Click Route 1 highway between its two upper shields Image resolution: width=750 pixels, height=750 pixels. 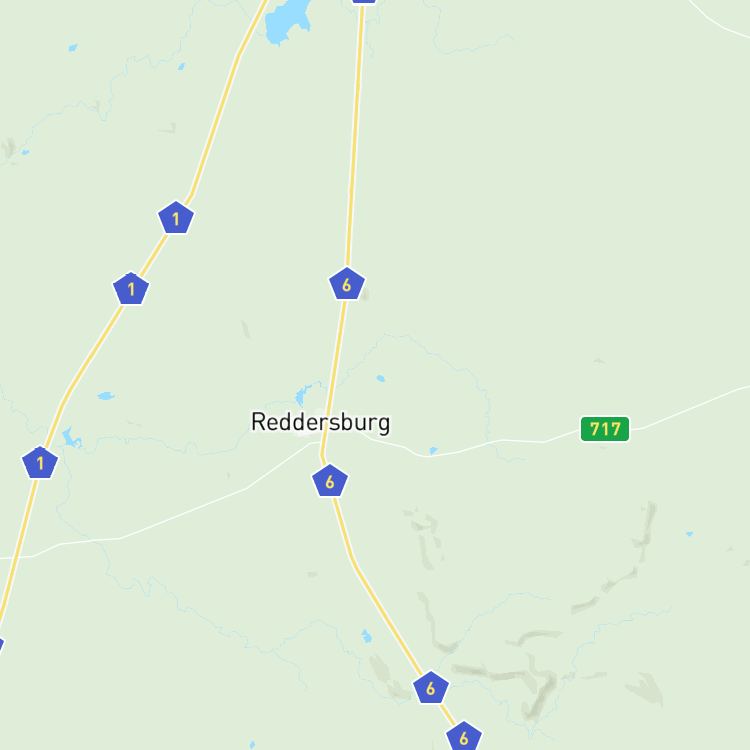[x=154, y=254]
